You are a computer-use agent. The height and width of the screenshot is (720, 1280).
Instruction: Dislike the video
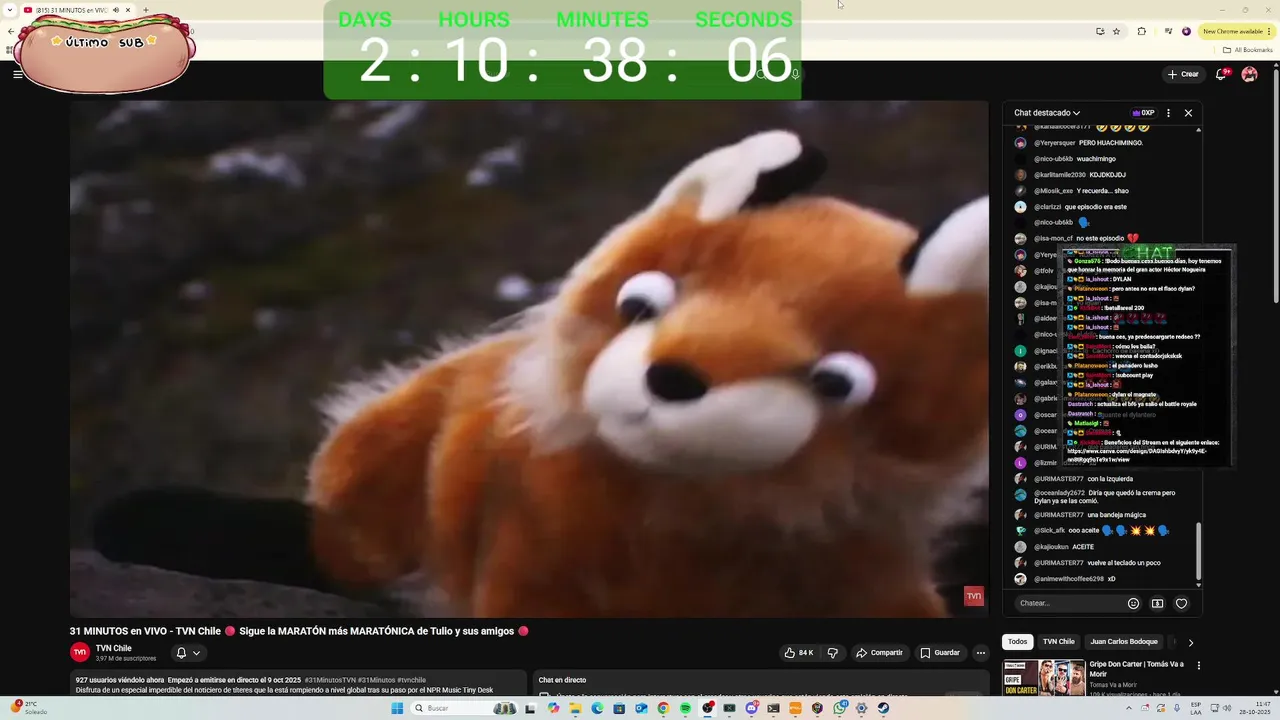click(x=832, y=653)
